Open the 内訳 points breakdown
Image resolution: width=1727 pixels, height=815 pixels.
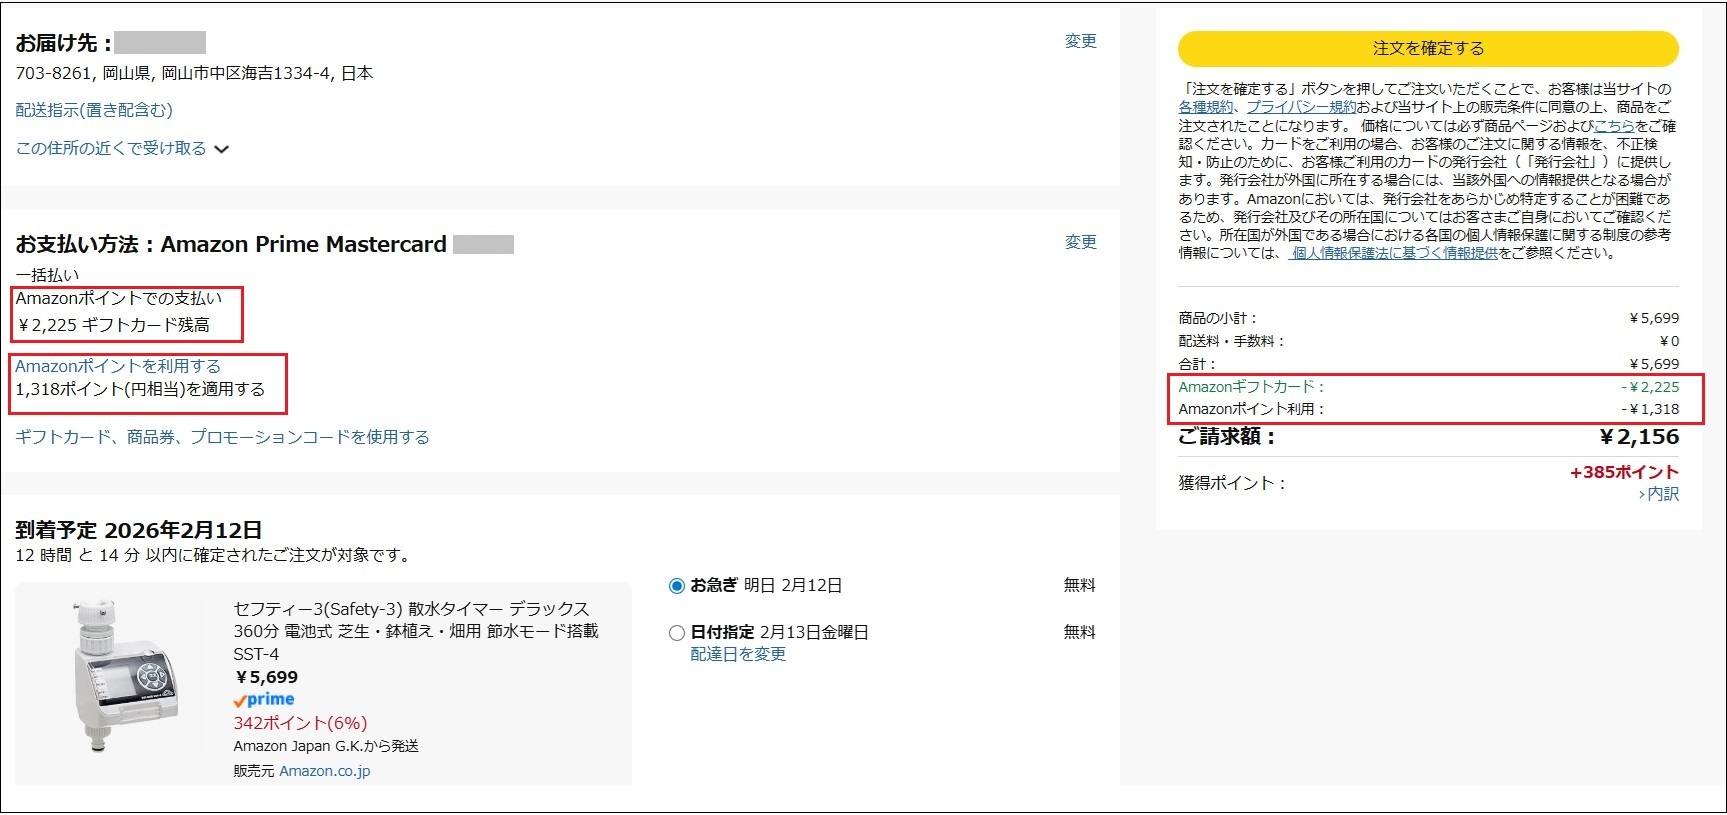1662,494
